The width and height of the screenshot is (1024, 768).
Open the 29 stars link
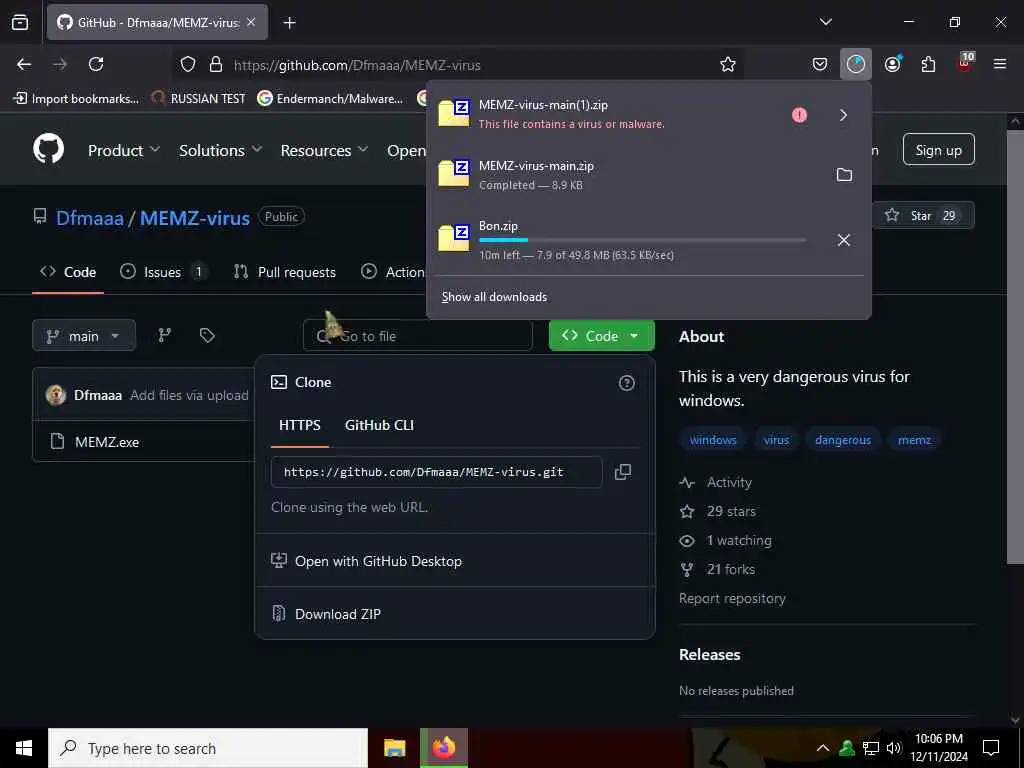(x=718, y=511)
